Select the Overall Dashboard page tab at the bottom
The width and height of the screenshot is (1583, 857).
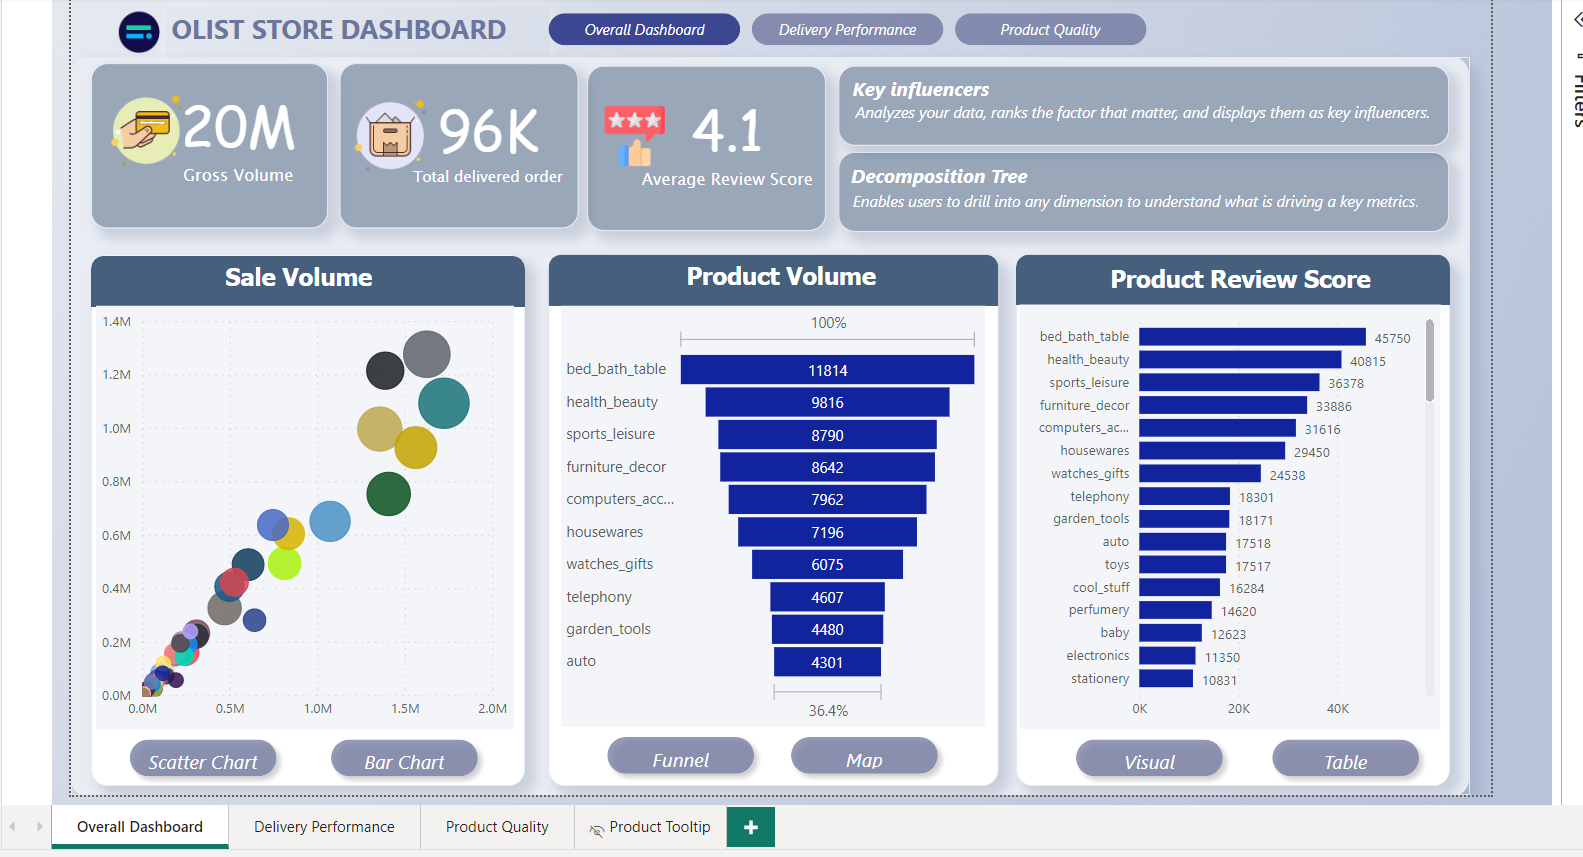(140, 827)
